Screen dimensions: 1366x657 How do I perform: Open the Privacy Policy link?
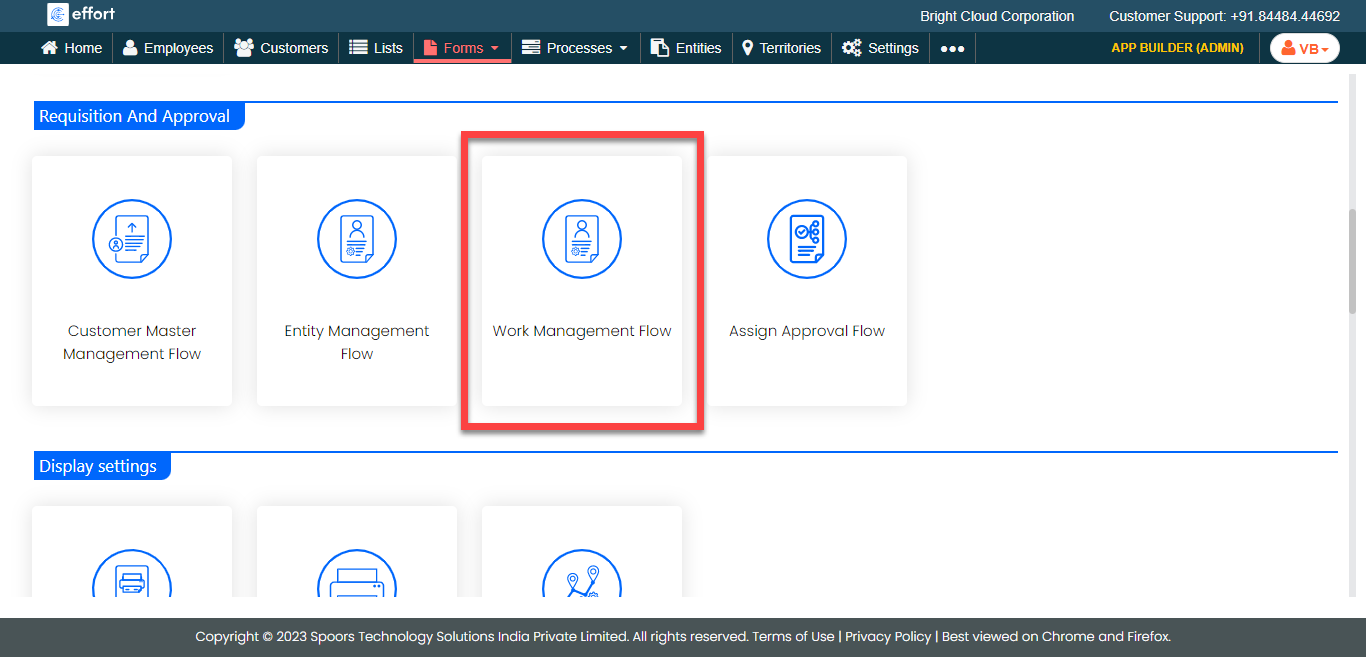pyautogui.click(x=888, y=636)
